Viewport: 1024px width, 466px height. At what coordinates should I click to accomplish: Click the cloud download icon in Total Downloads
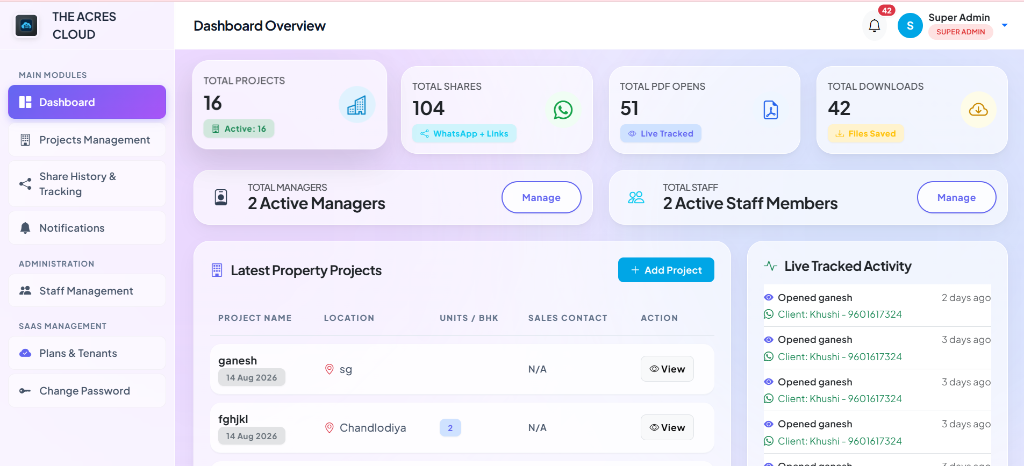pos(978,110)
